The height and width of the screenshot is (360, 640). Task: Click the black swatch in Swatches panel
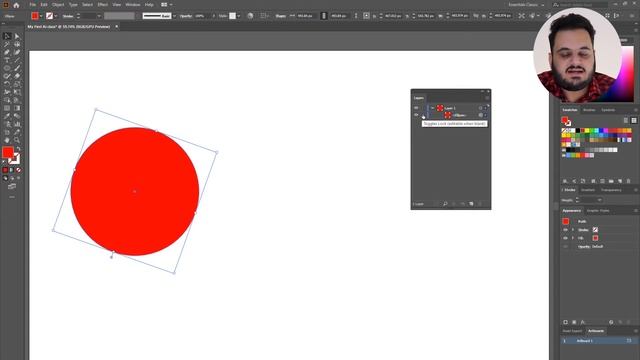[x=578, y=131]
